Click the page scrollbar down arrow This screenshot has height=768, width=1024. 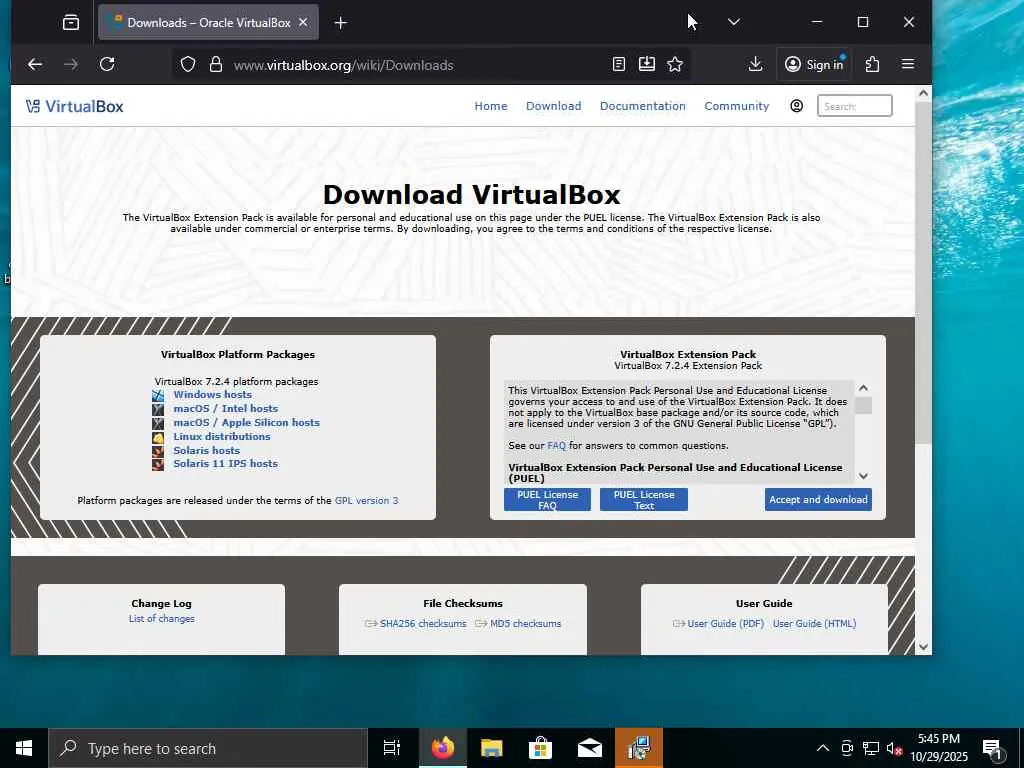[x=923, y=647]
